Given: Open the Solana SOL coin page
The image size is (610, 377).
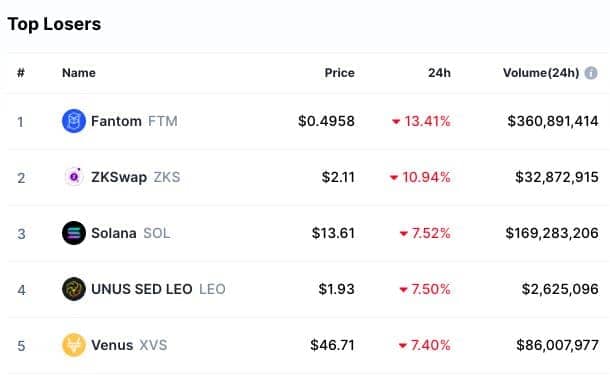Looking at the screenshot, I should [x=131, y=233].
